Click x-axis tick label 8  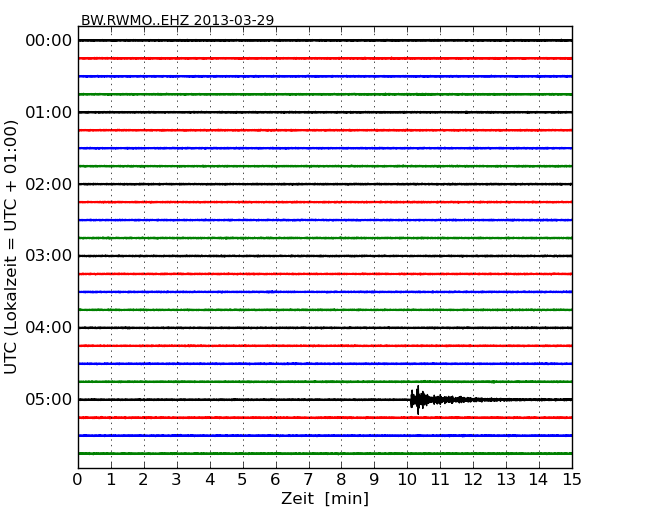[341, 480]
